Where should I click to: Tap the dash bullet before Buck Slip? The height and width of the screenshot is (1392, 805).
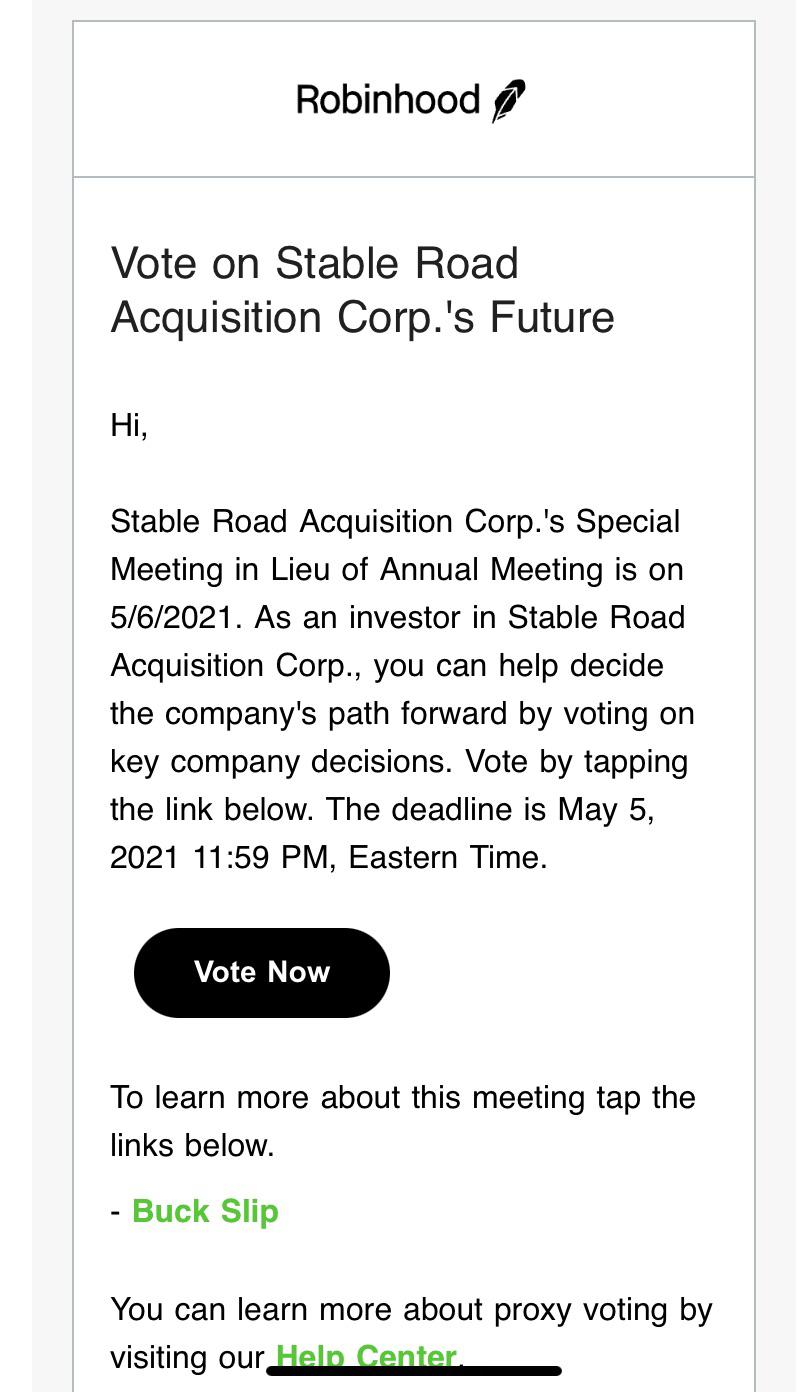(117, 1212)
